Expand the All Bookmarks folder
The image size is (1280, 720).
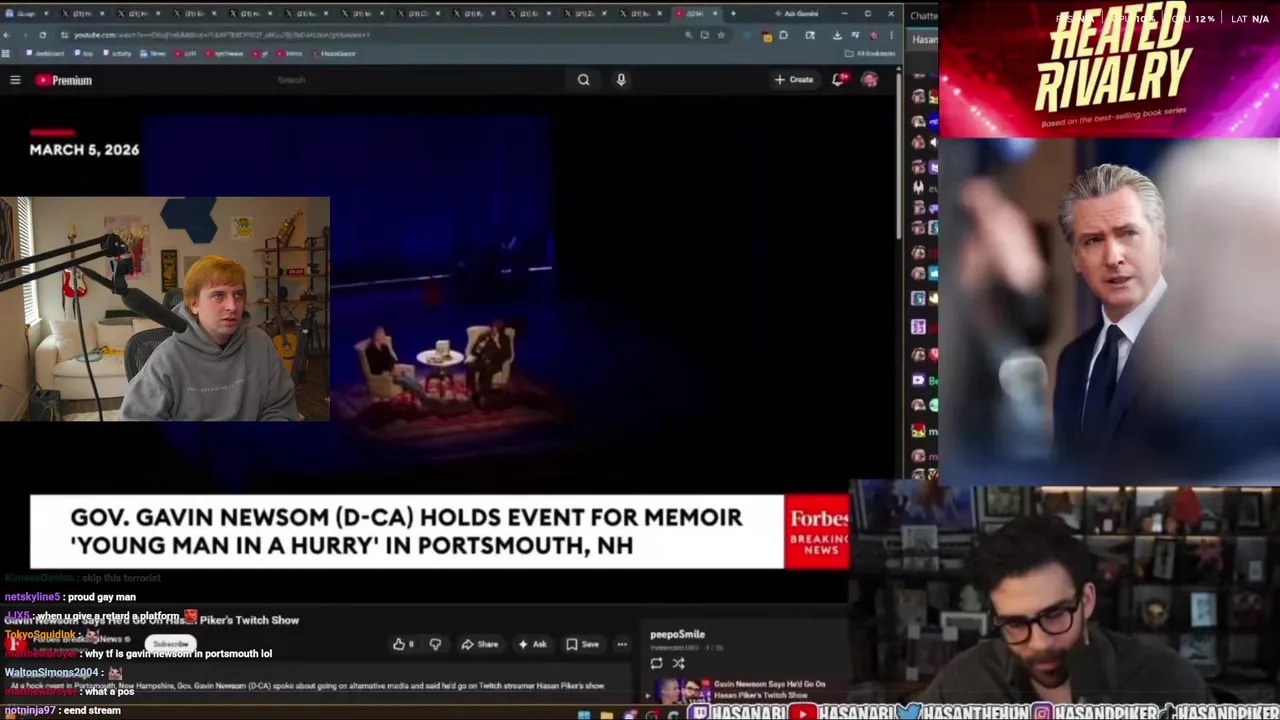pyautogui.click(x=870, y=54)
